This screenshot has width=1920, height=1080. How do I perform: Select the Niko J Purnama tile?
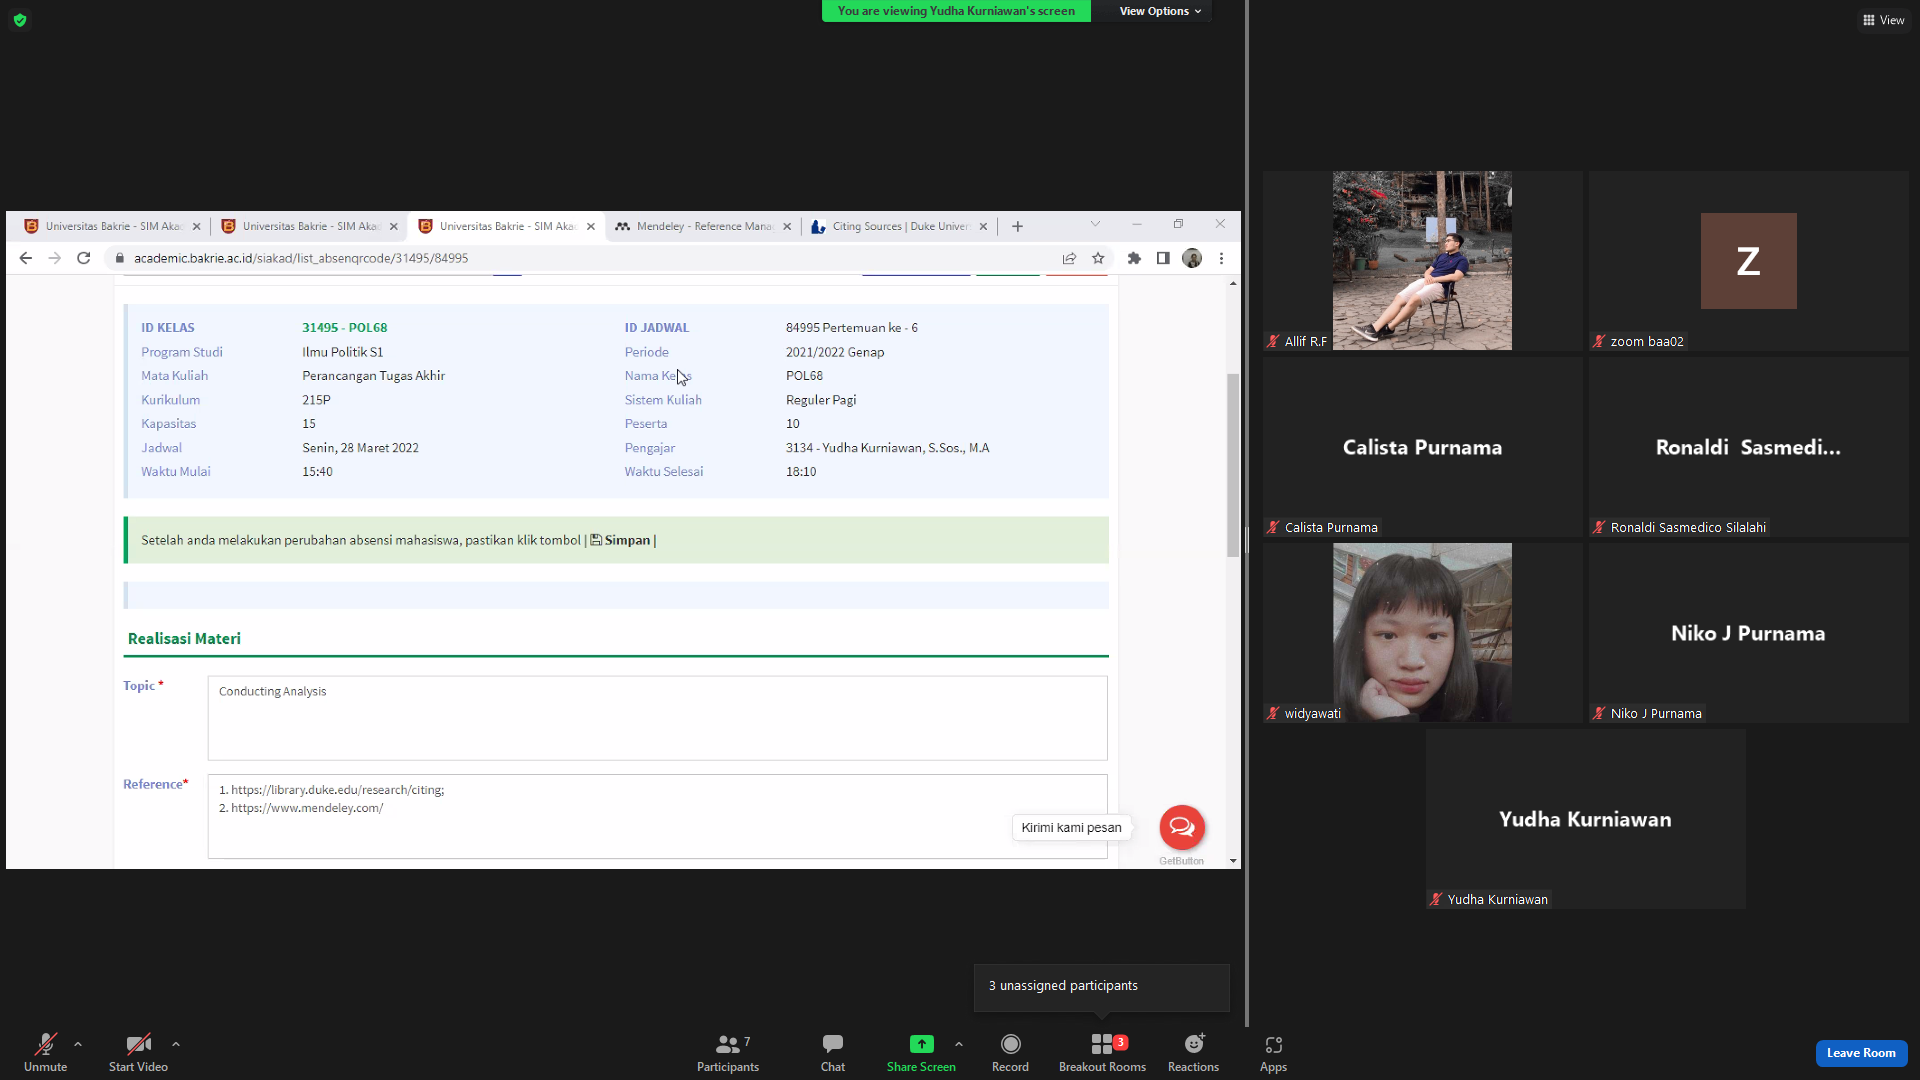click(x=1748, y=633)
